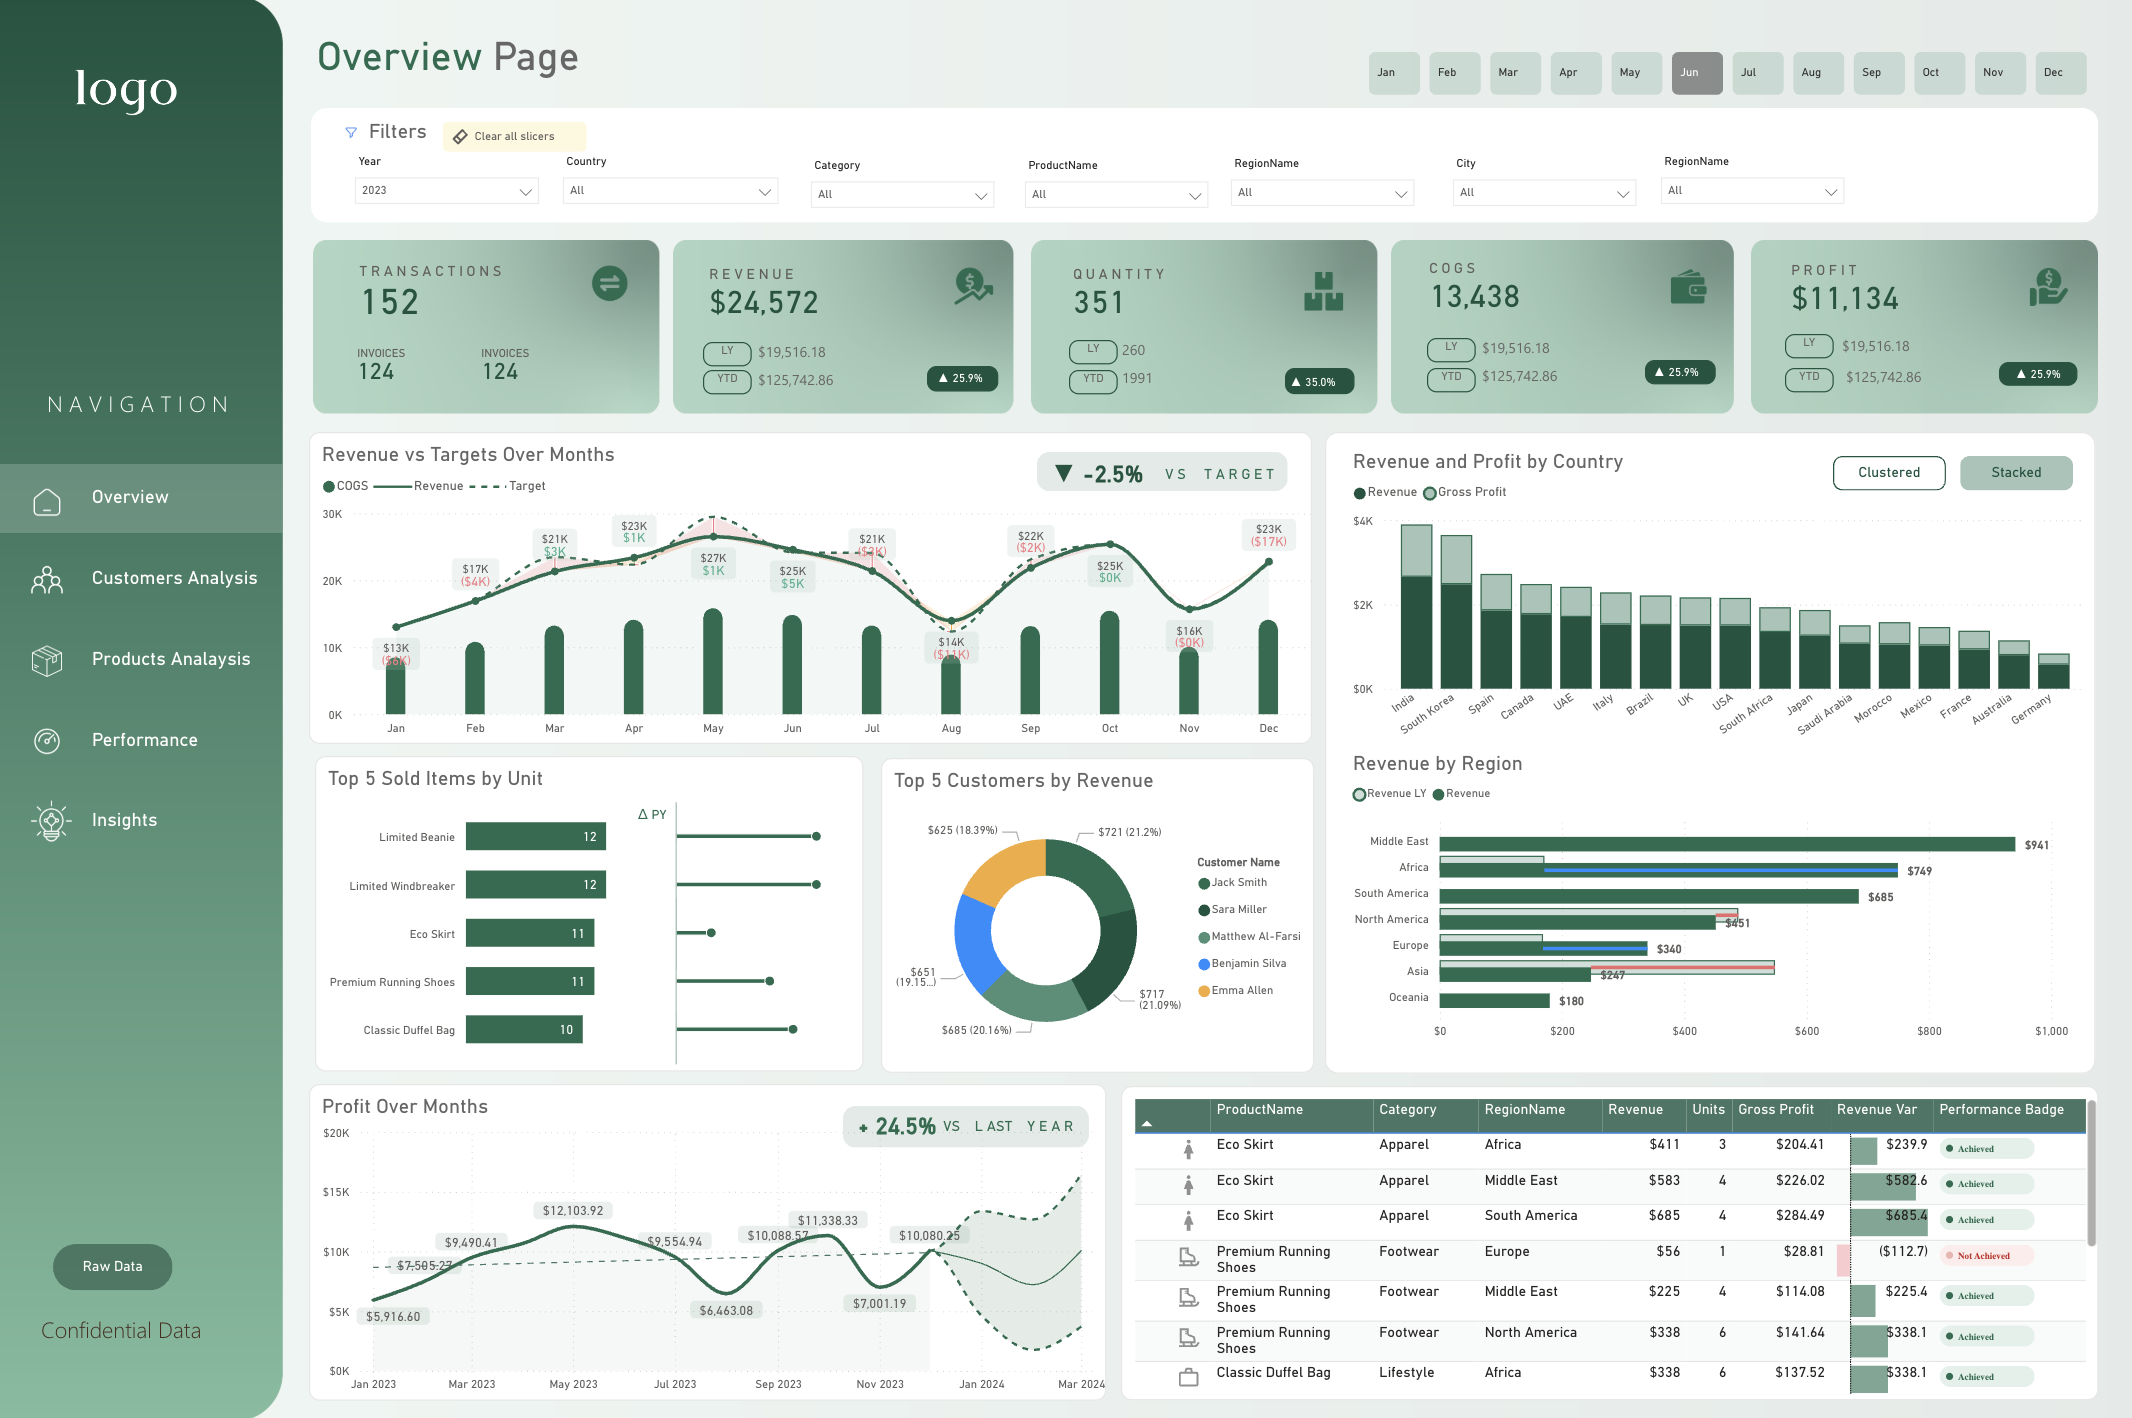
Task: Click the down triangle on the vs Target badge
Action: [x=1064, y=473]
